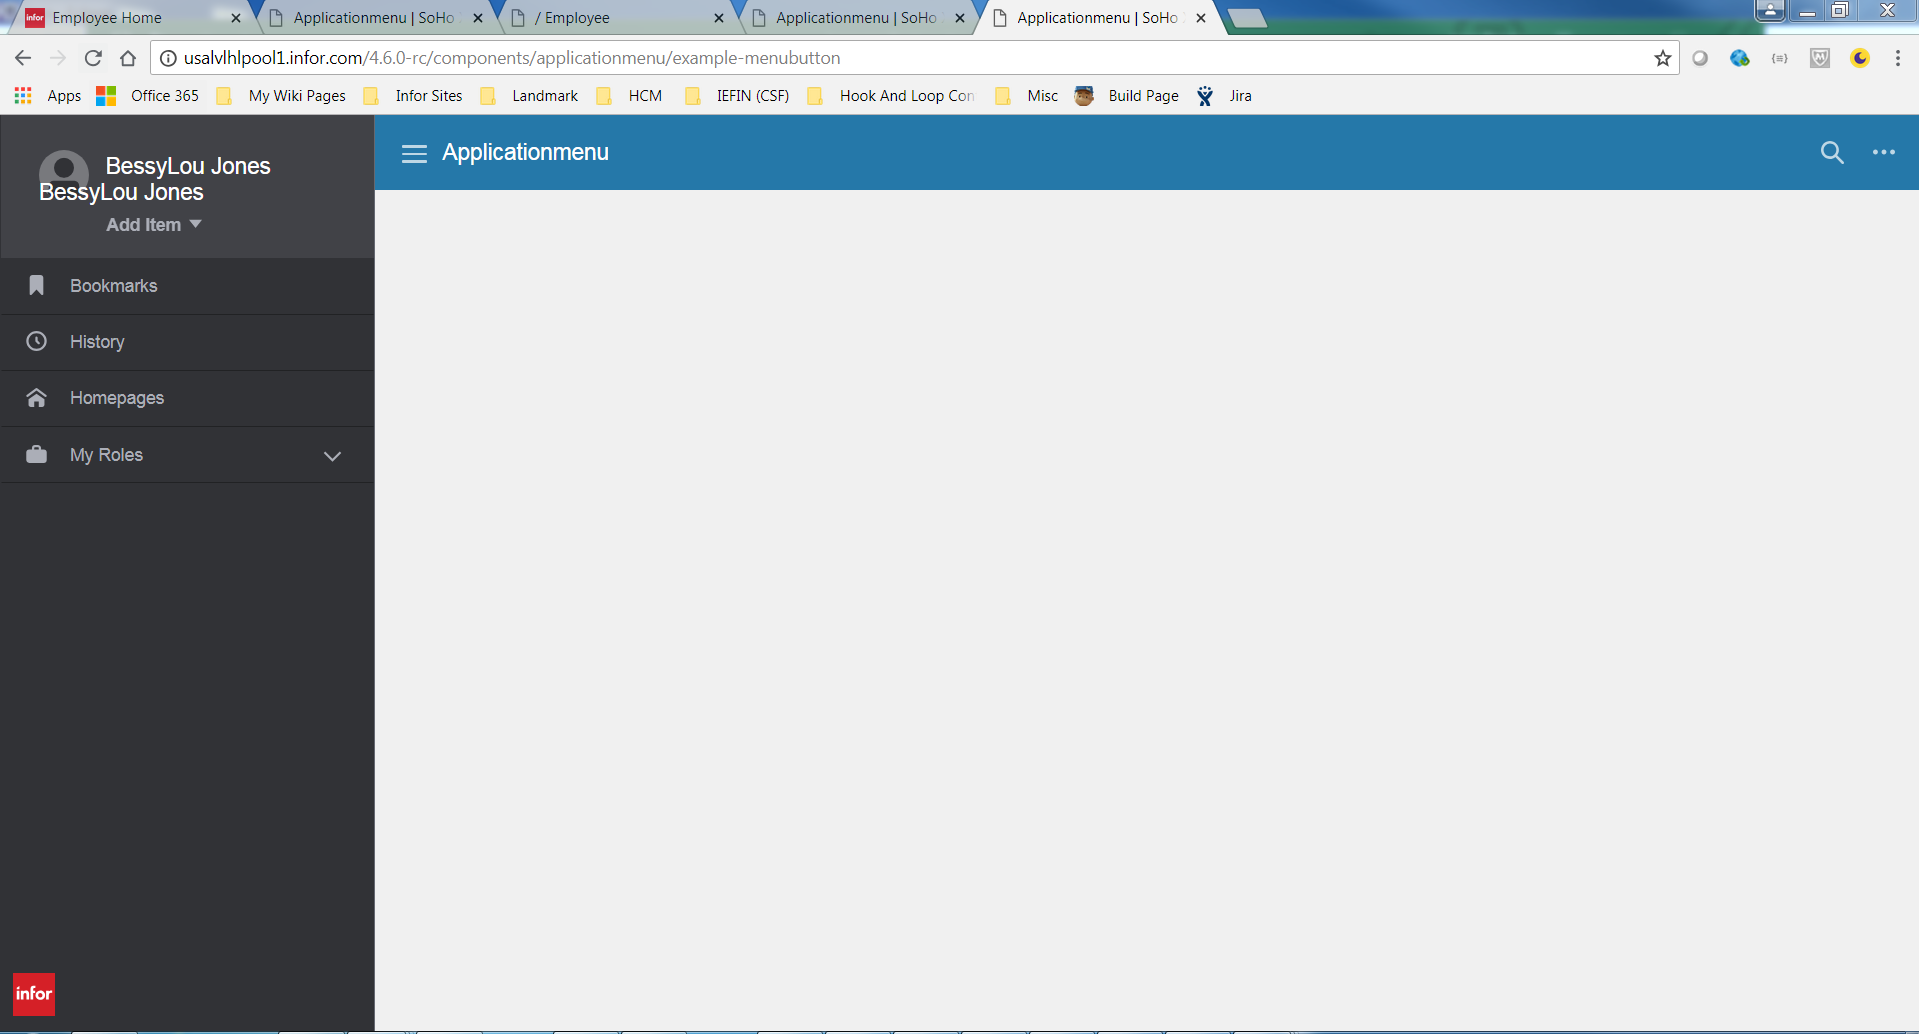
Task: Select Bookmarks in the sidebar
Action: tap(188, 286)
